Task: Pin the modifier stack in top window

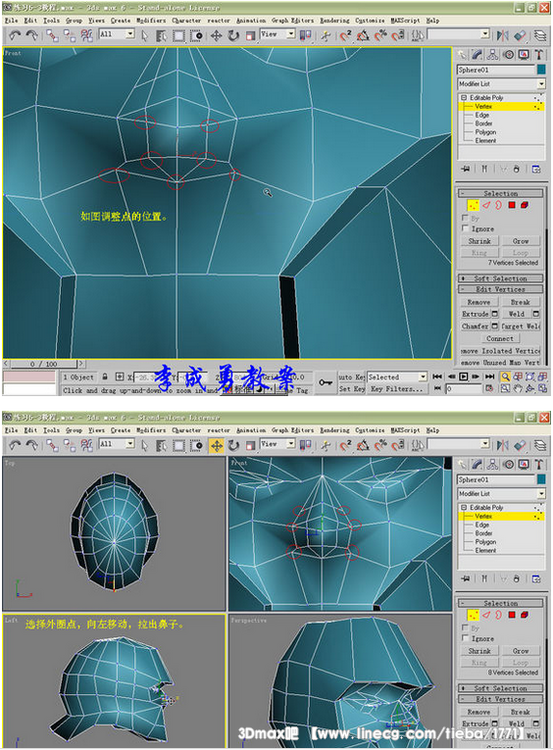Action: pos(465,169)
